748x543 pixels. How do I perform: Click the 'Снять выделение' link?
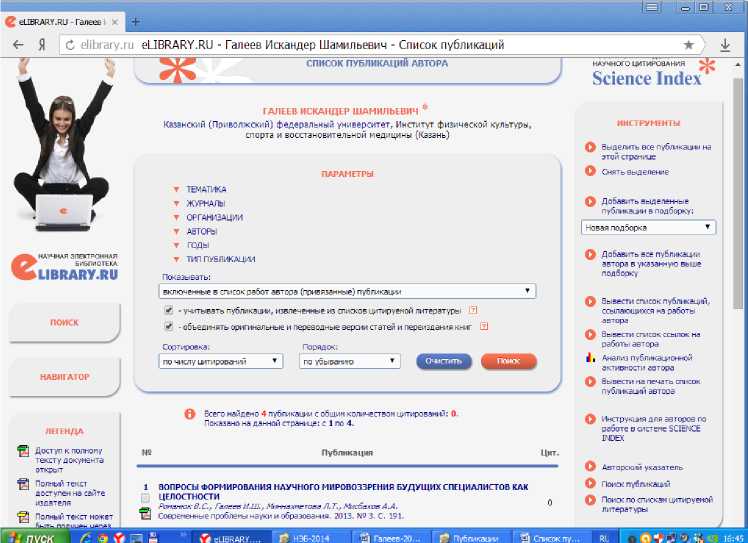(x=635, y=172)
